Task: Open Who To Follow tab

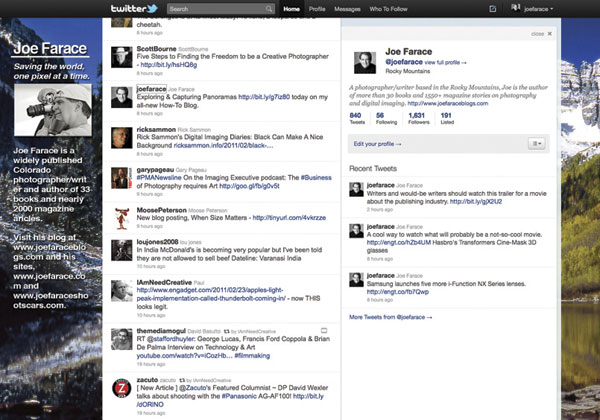Action: [x=388, y=9]
